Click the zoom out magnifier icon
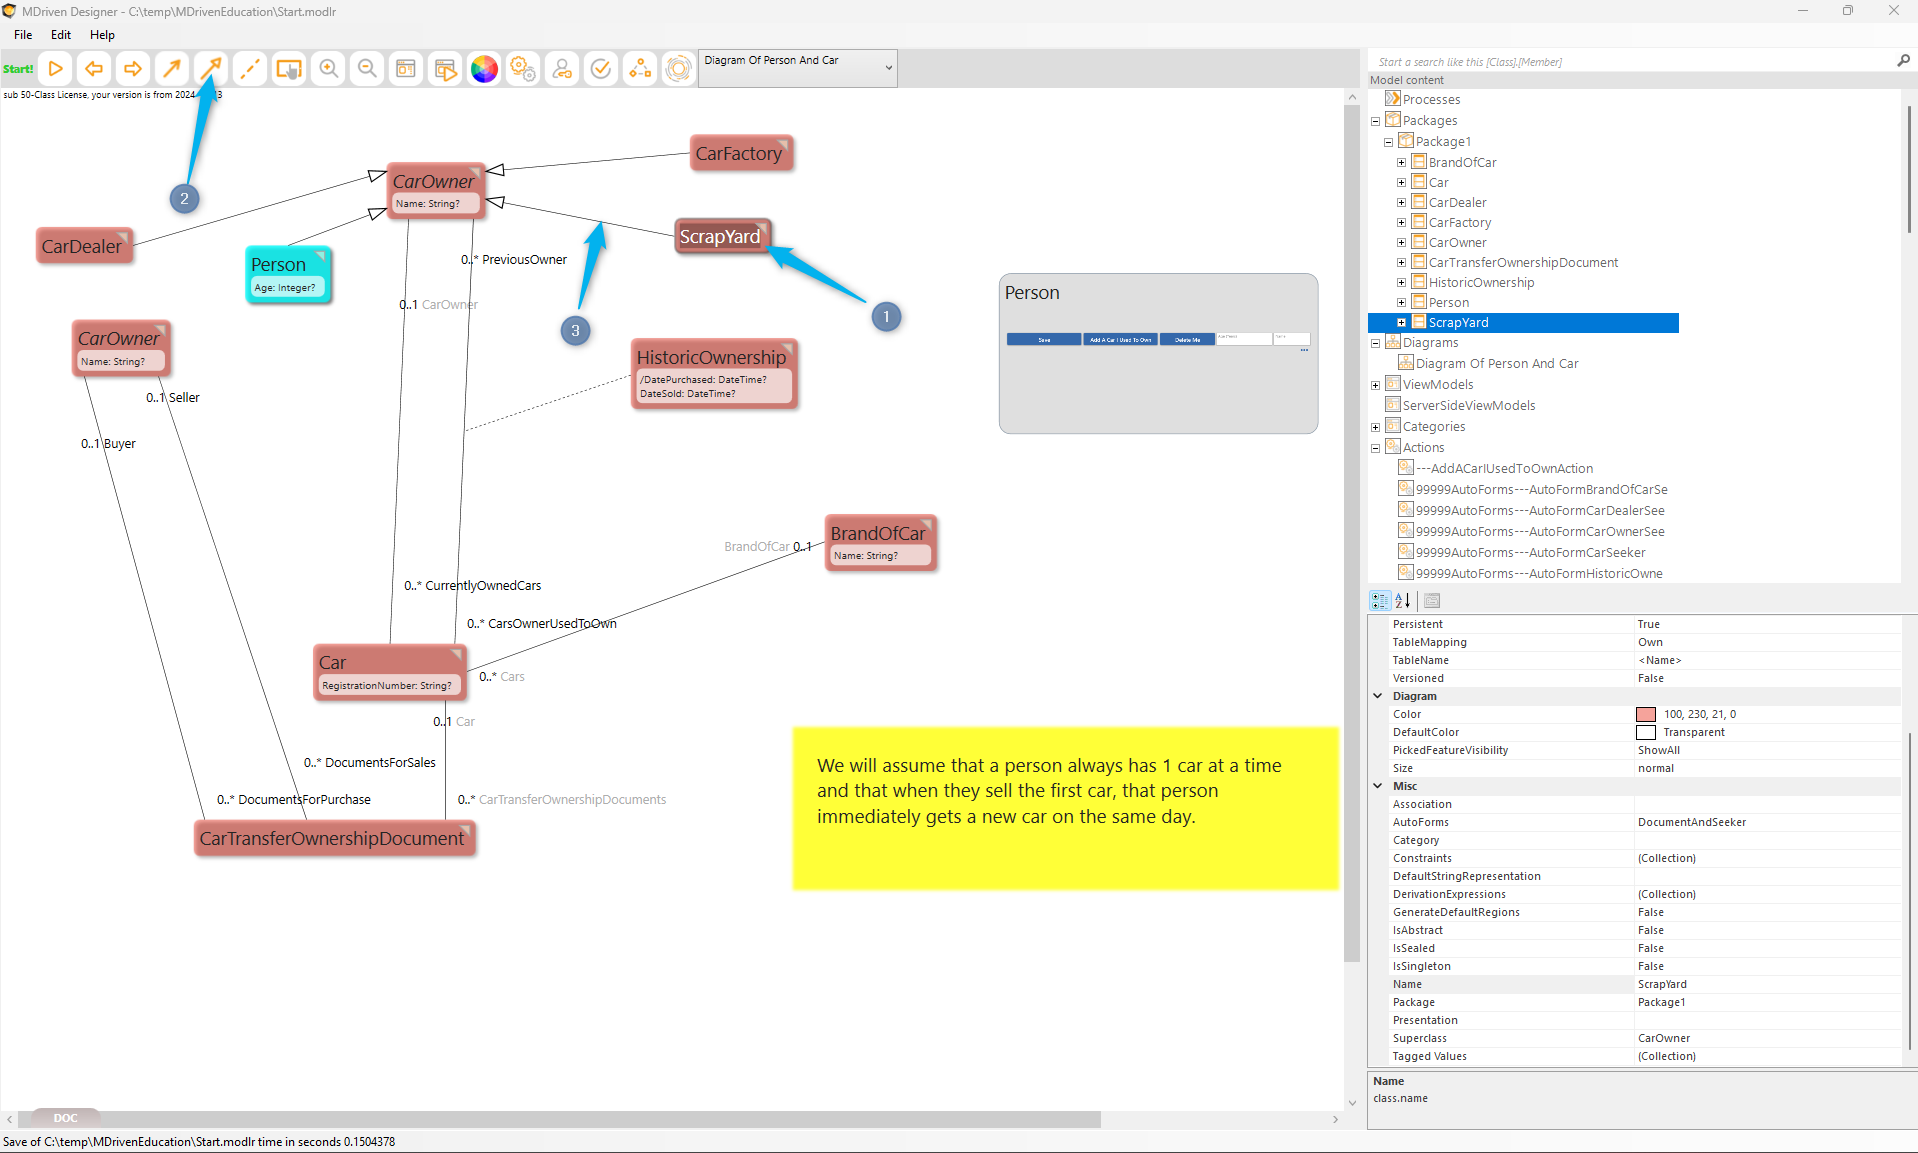The width and height of the screenshot is (1918, 1153). 367,69
